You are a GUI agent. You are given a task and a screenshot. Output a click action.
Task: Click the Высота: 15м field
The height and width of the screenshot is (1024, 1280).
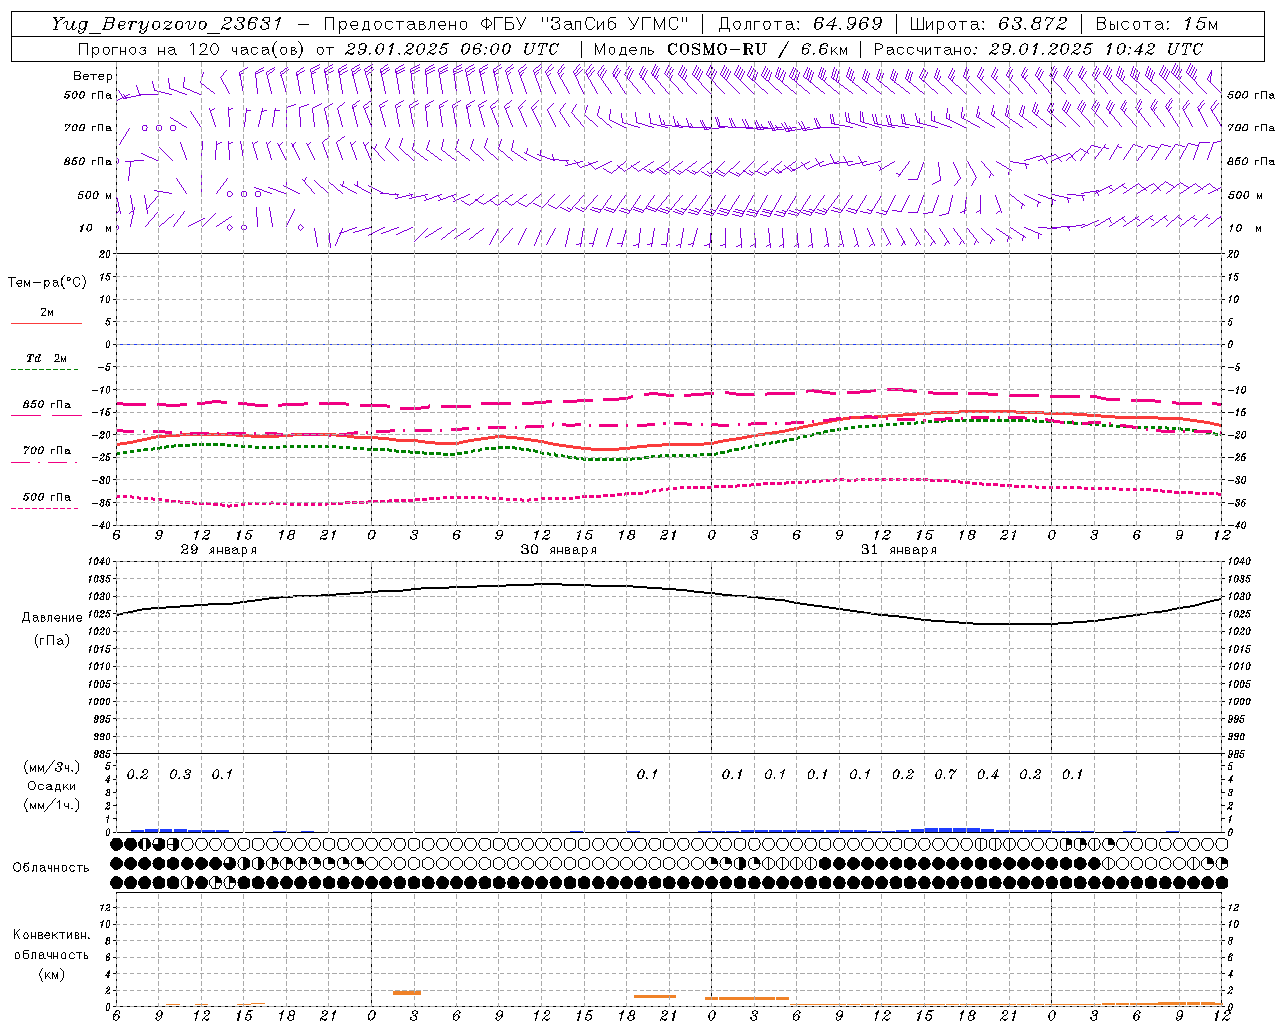point(1157,24)
